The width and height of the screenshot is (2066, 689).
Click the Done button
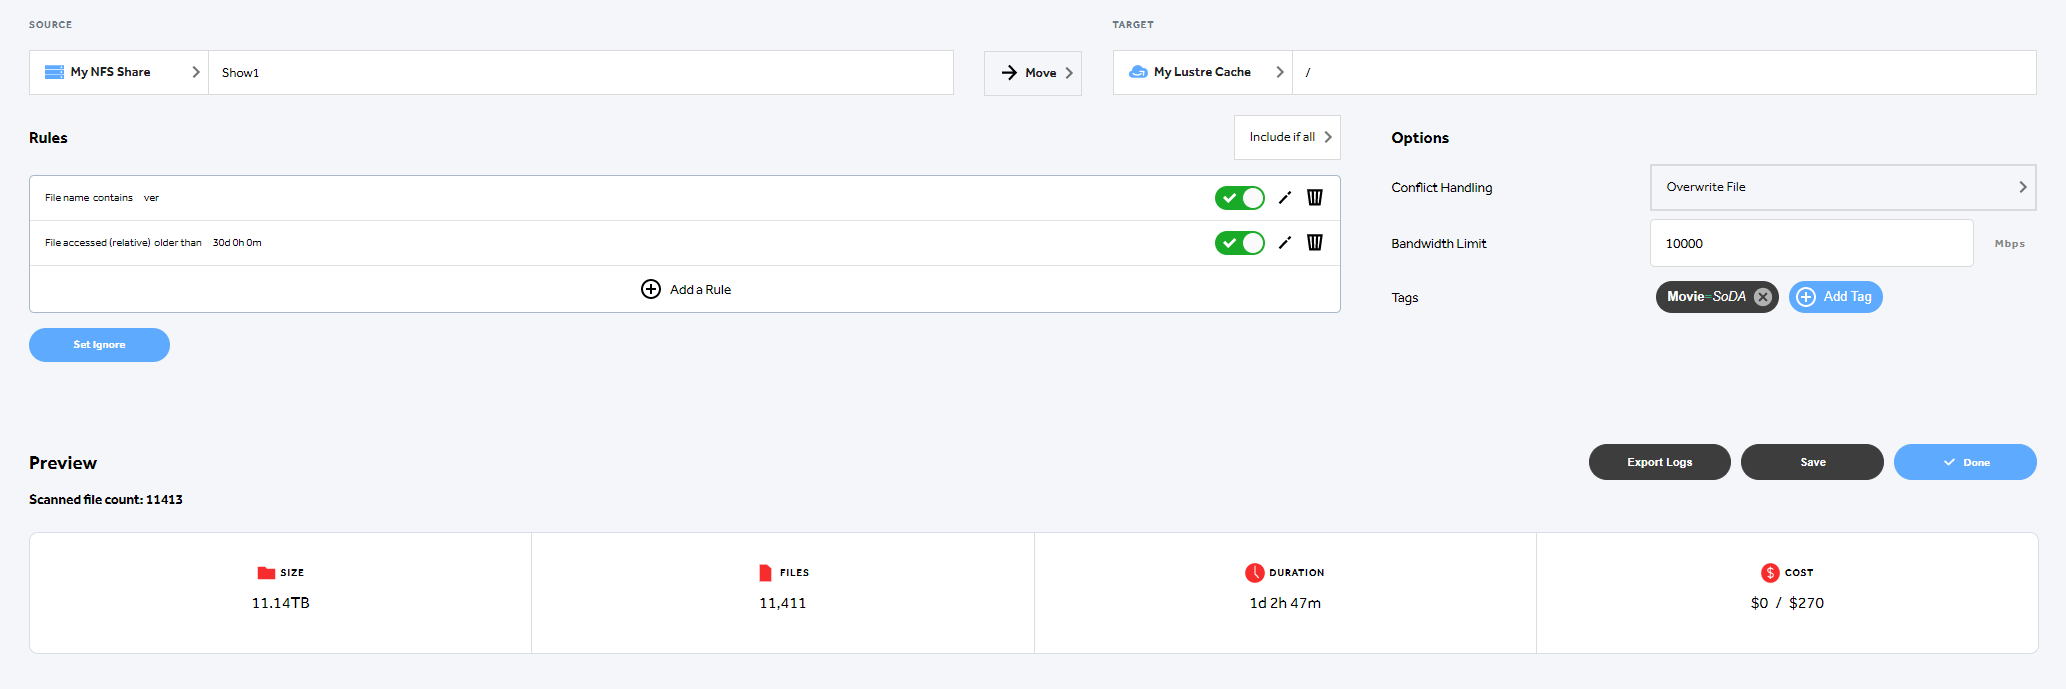click(x=1965, y=462)
